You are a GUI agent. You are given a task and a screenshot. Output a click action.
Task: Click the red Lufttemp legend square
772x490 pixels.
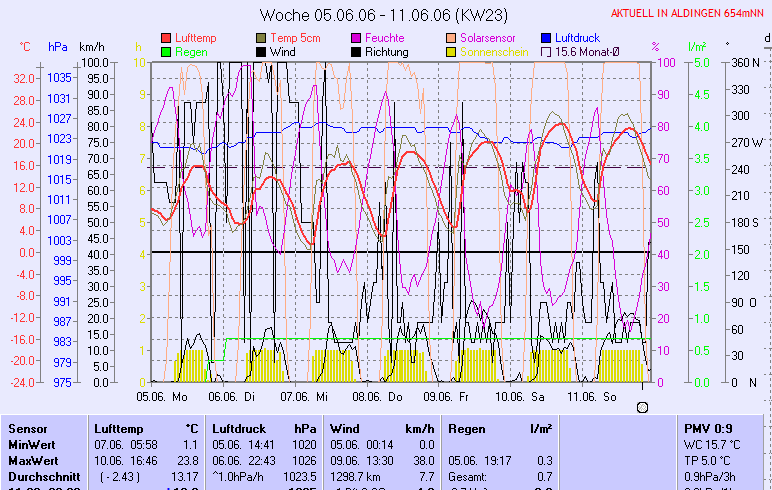pos(166,38)
